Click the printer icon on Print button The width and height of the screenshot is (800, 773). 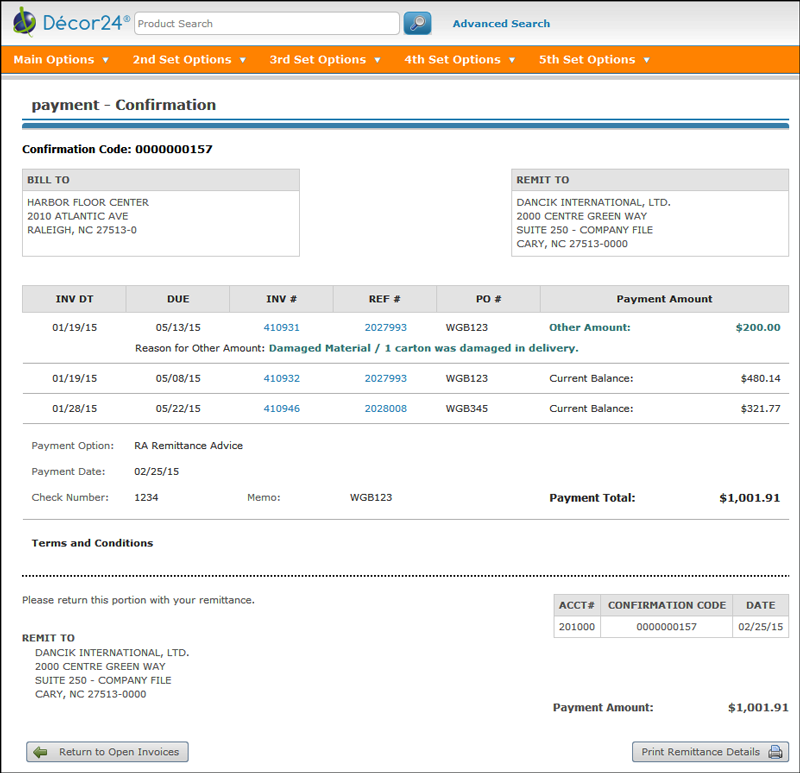click(x=775, y=752)
